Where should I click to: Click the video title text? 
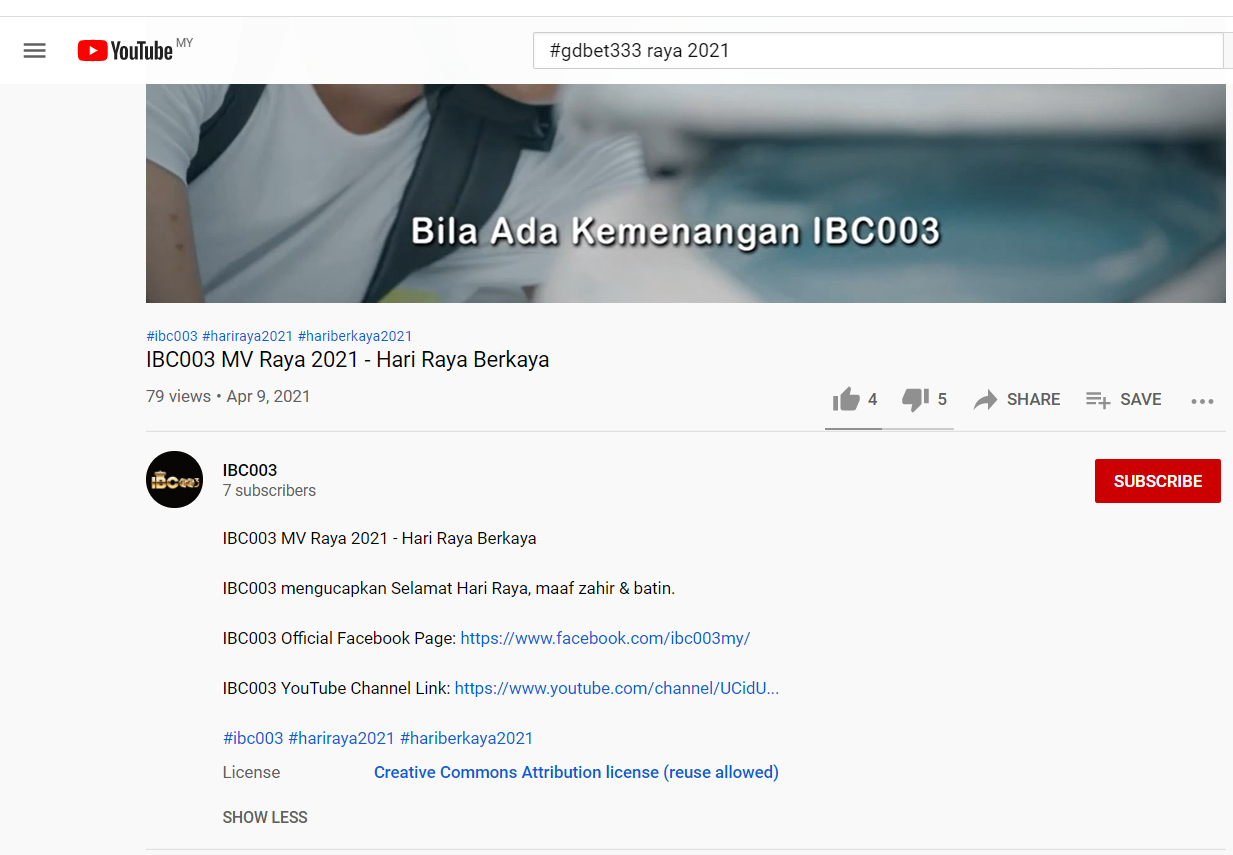coord(348,360)
